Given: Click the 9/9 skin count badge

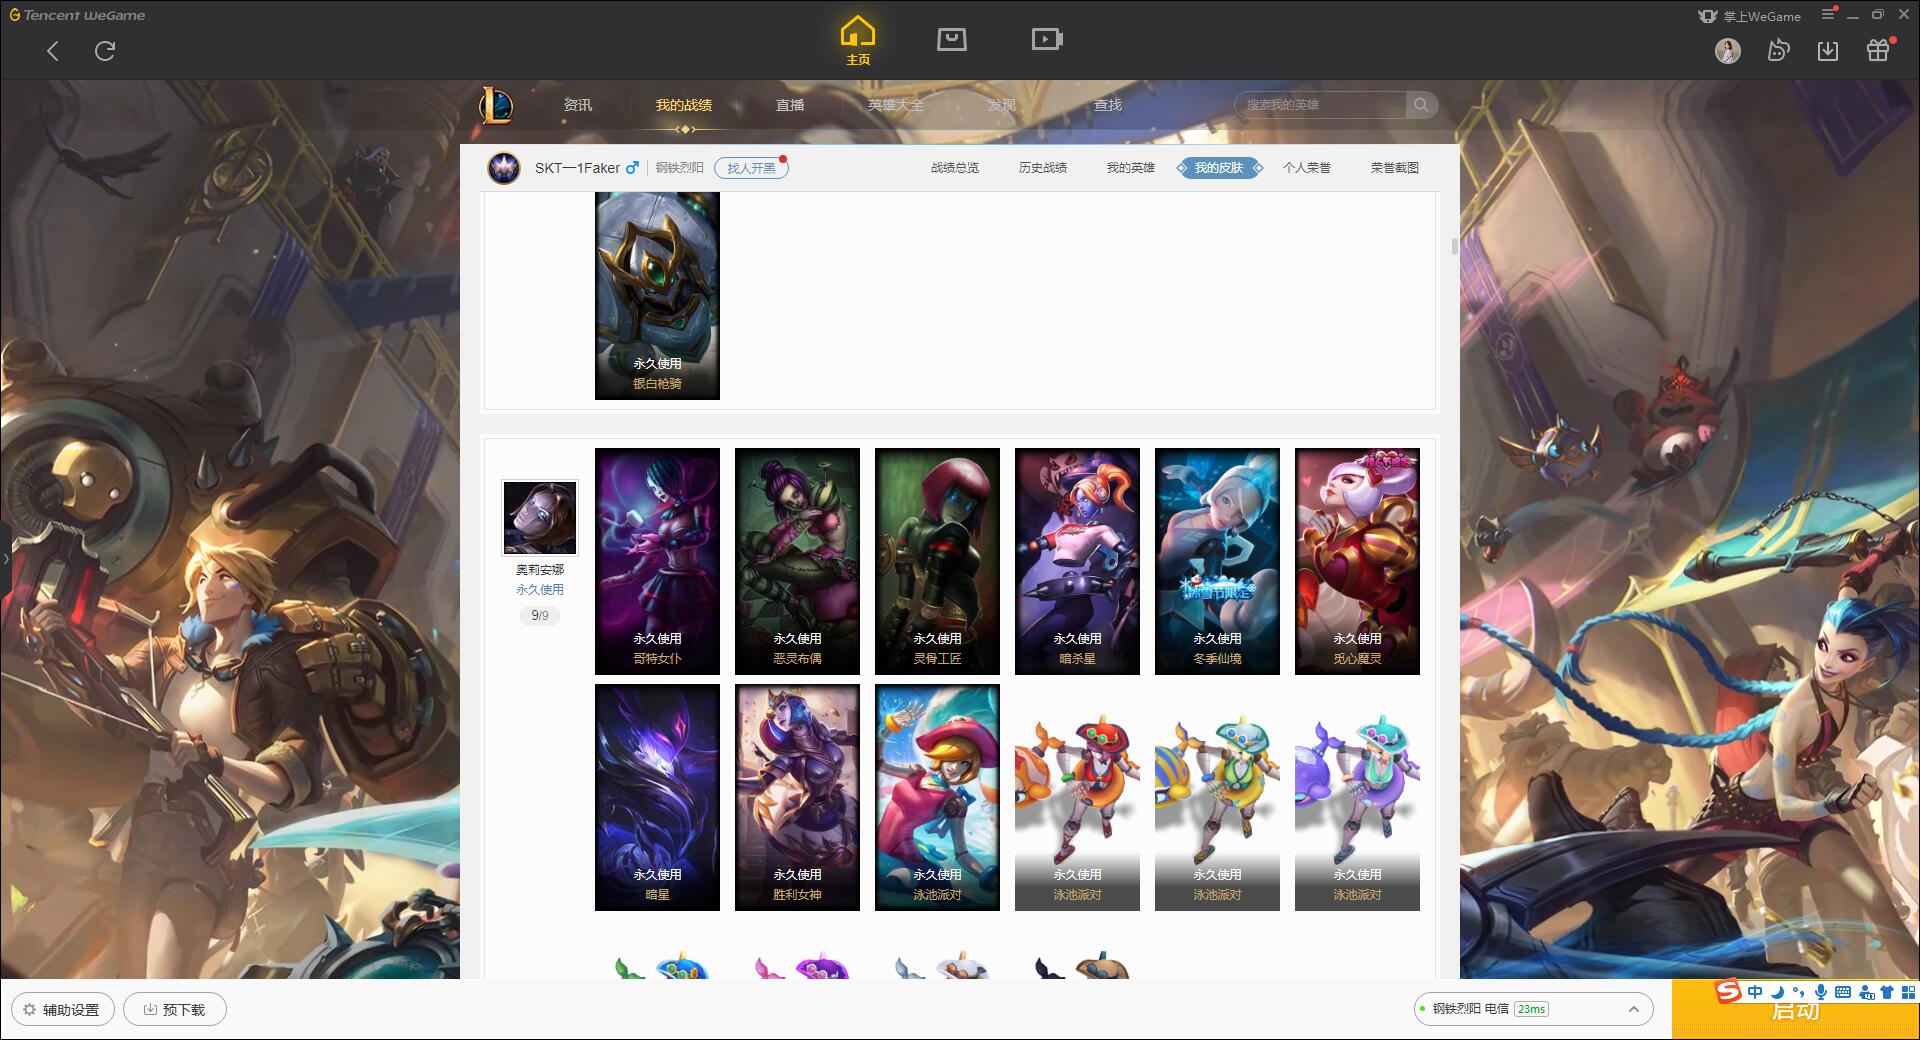Looking at the screenshot, I should [x=540, y=616].
